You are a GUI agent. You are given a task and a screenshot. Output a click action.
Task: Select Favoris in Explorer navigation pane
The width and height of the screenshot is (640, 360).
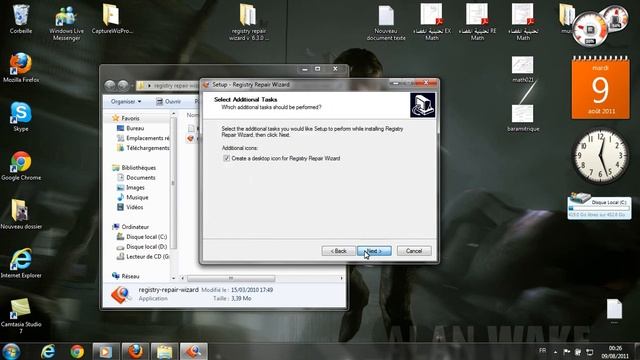(x=126, y=118)
